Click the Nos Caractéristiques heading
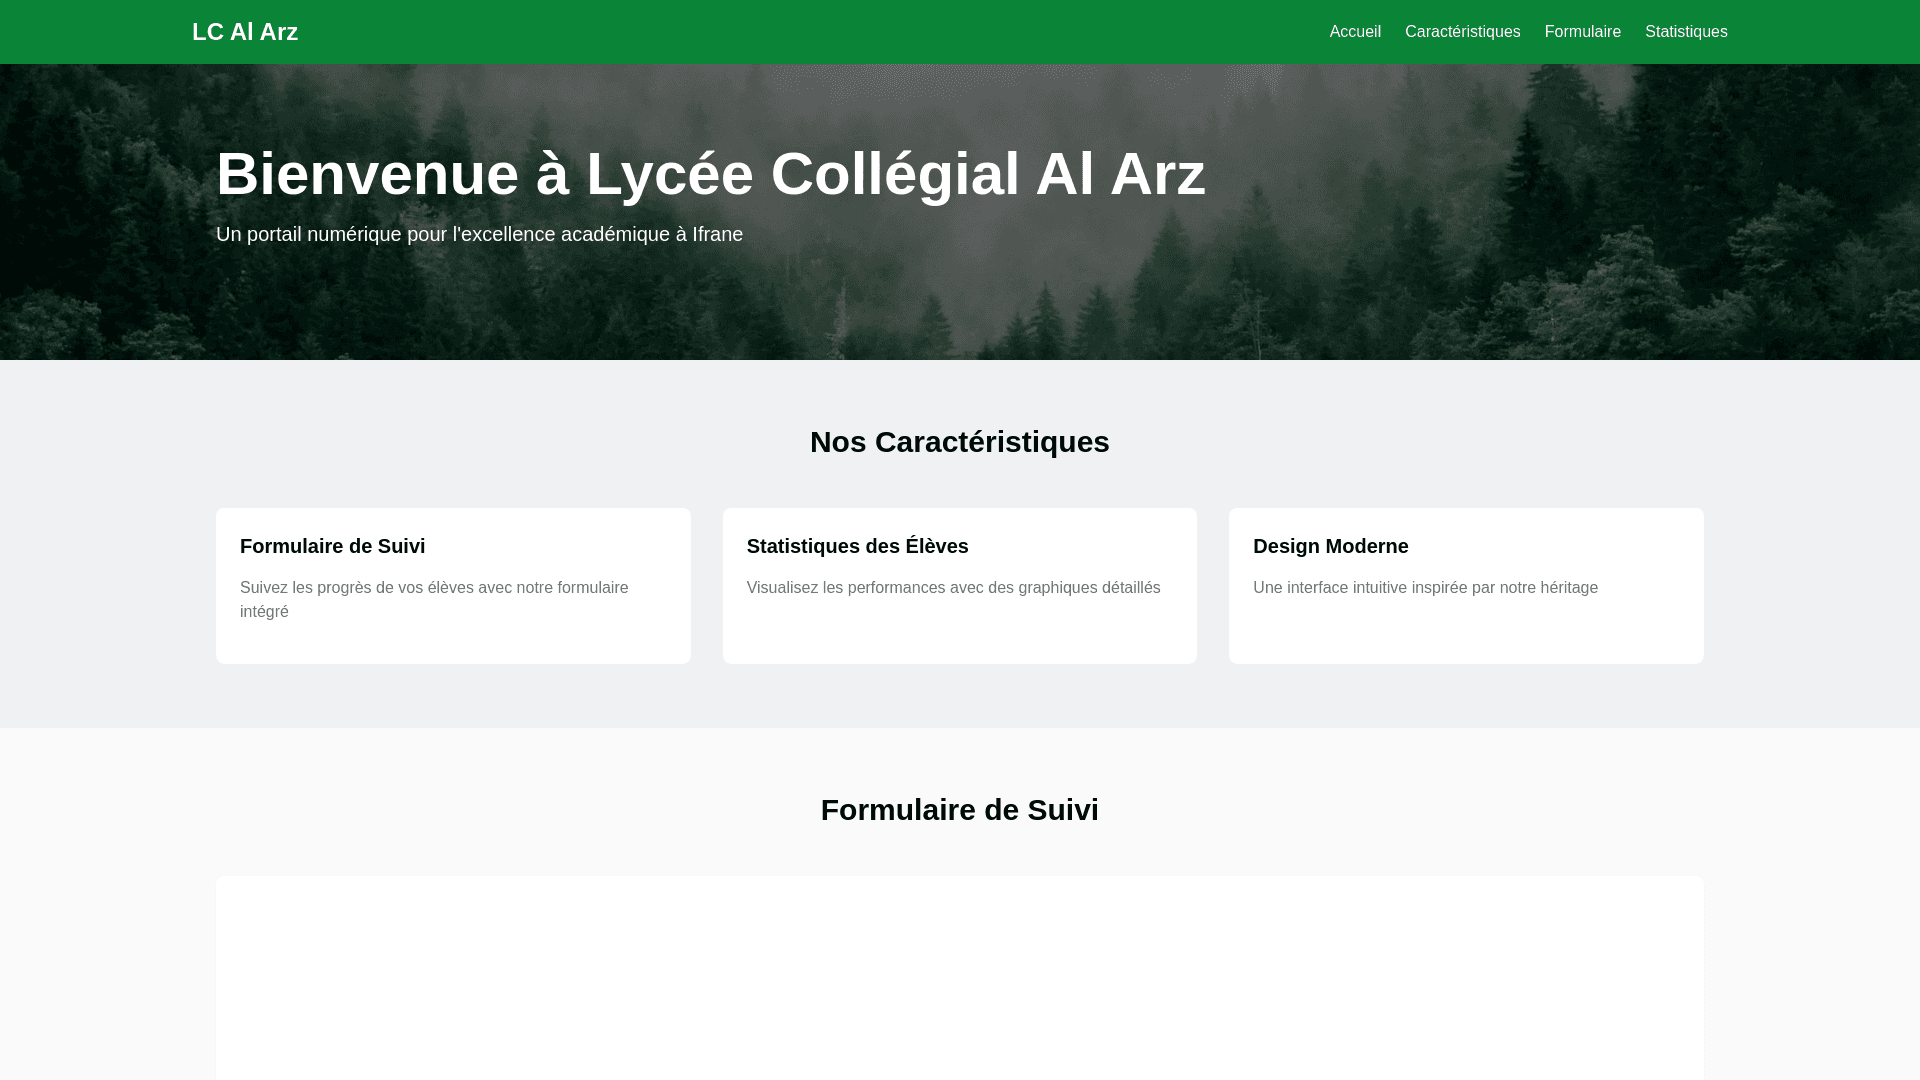 click(959, 442)
